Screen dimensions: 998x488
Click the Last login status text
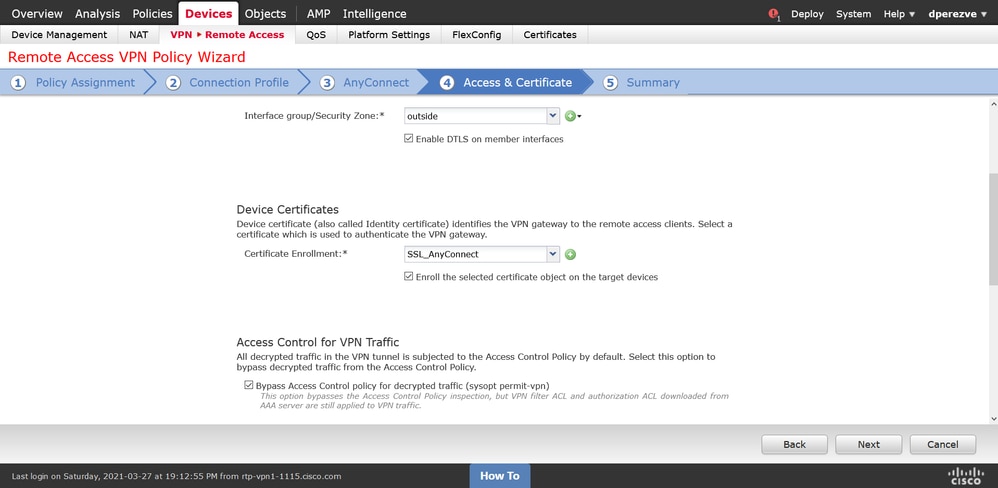click(176, 476)
